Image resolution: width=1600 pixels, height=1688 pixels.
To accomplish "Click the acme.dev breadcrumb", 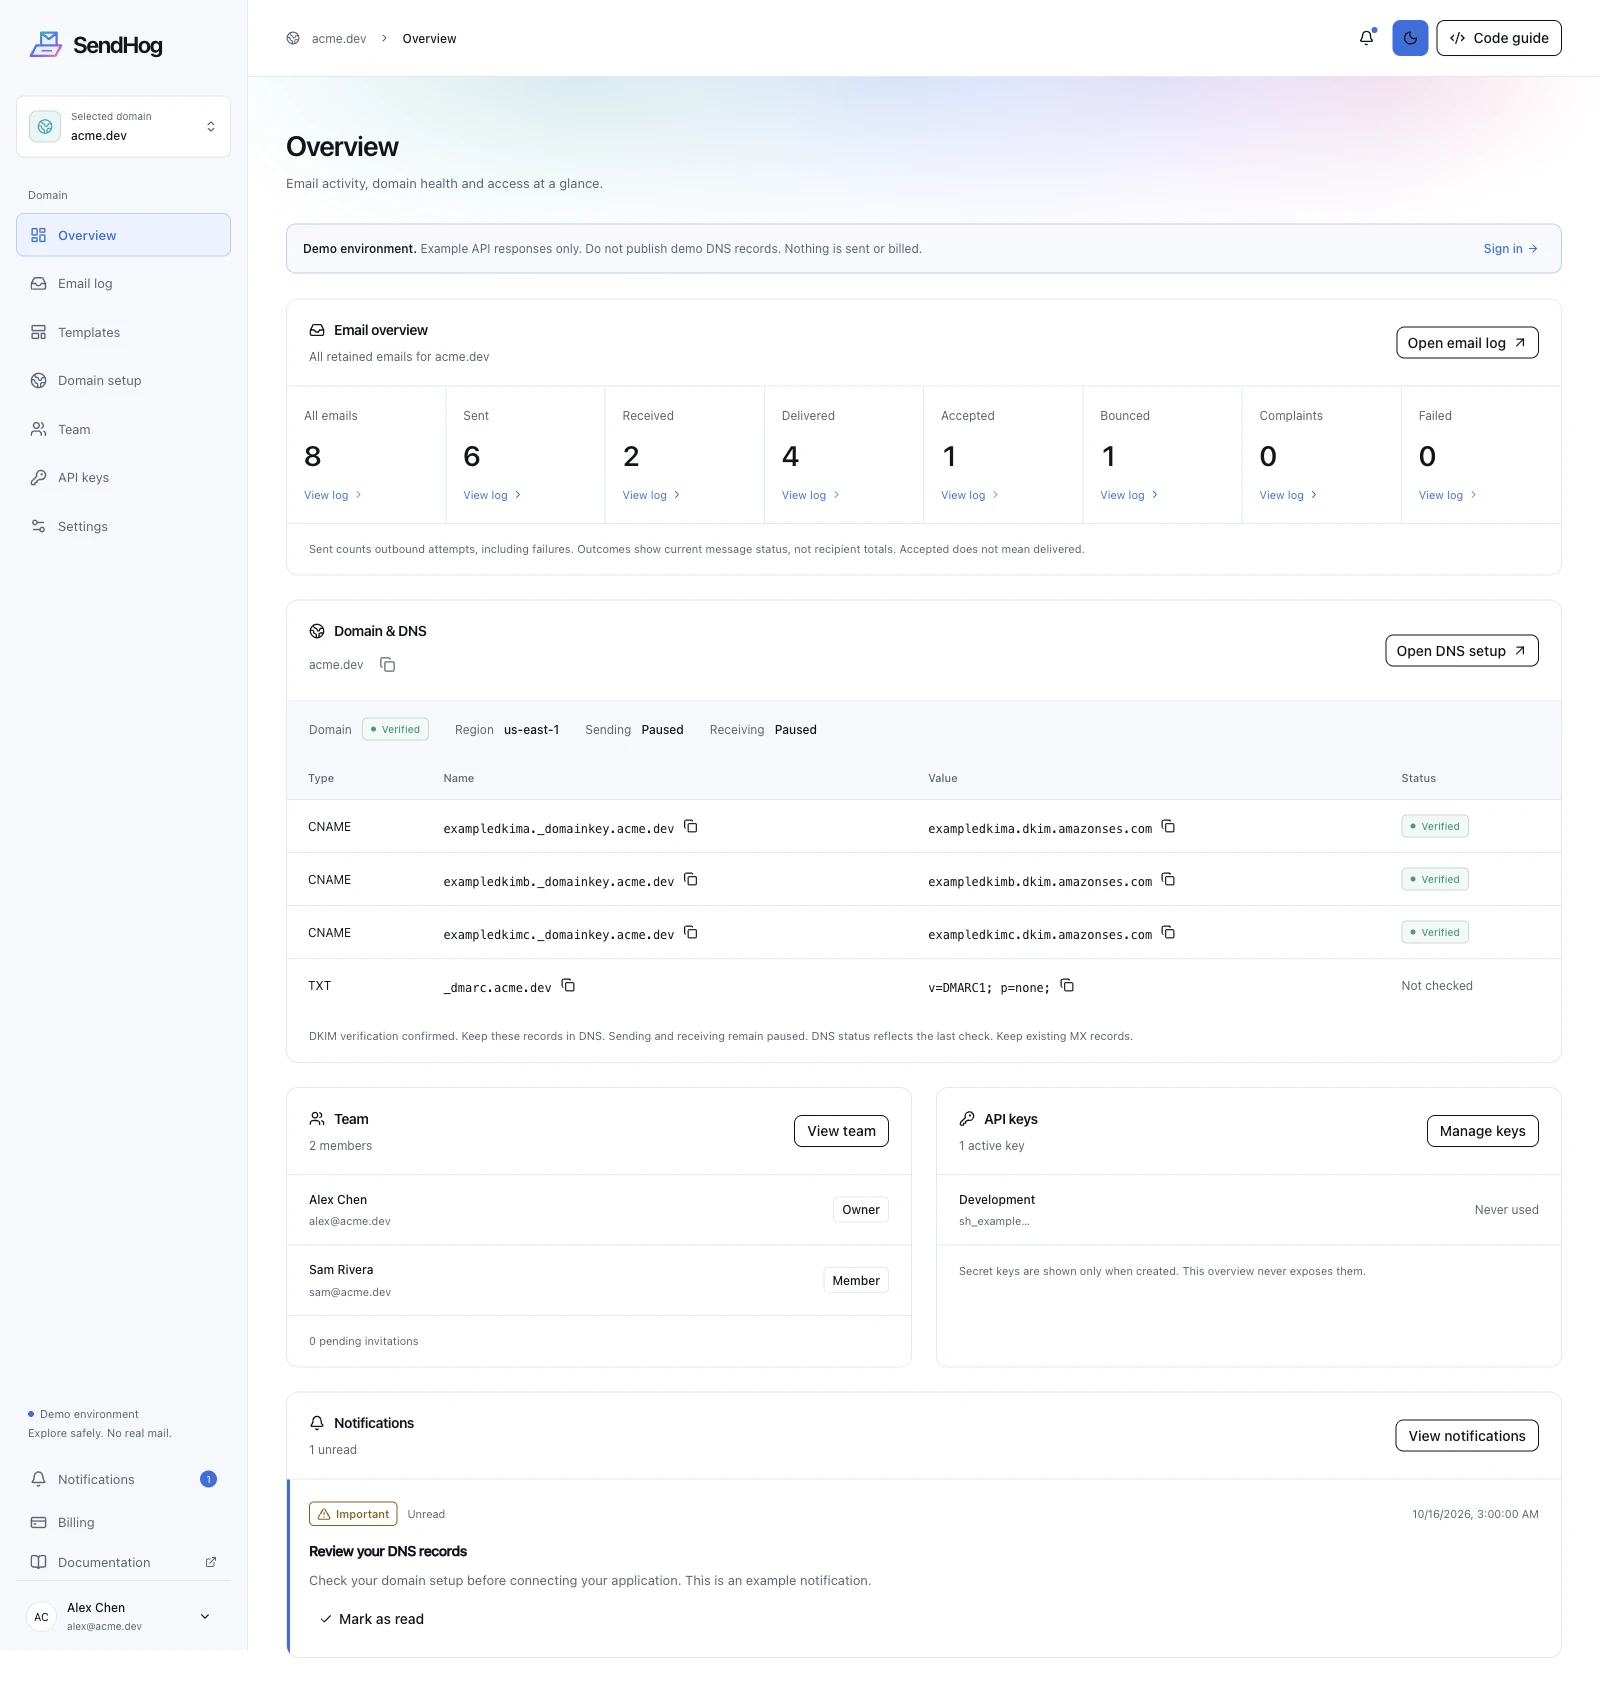I will [339, 39].
